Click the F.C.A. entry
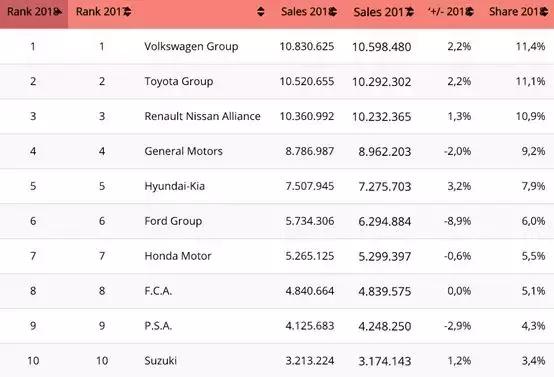The height and width of the screenshot is (377, 554). click(x=158, y=291)
